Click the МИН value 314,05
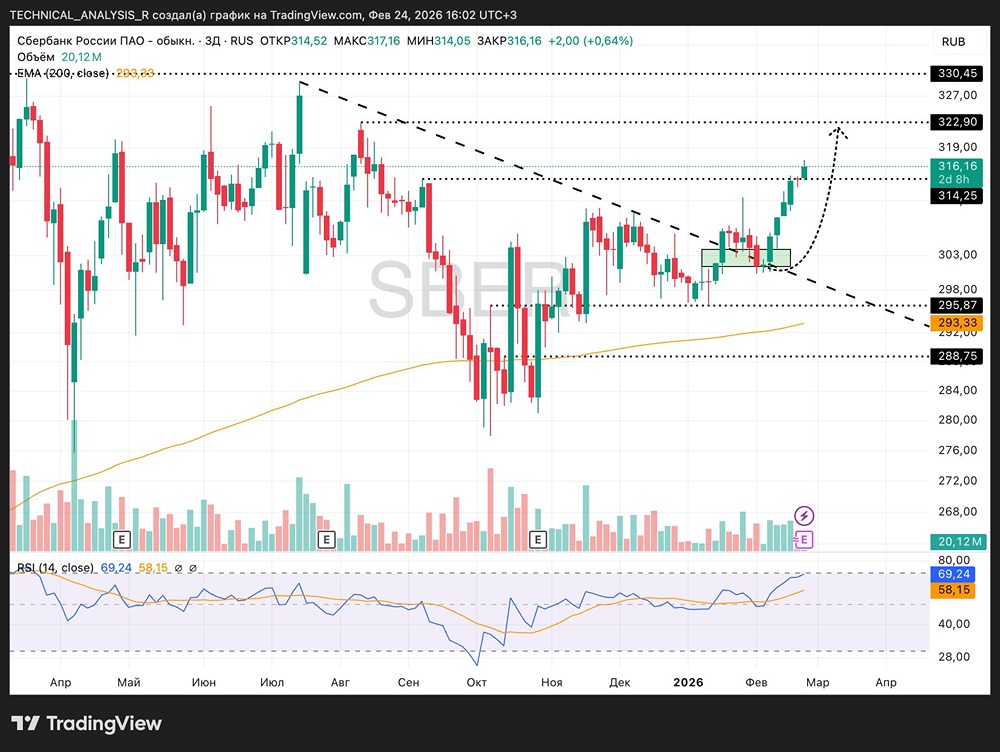1000x752 pixels. coord(452,41)
